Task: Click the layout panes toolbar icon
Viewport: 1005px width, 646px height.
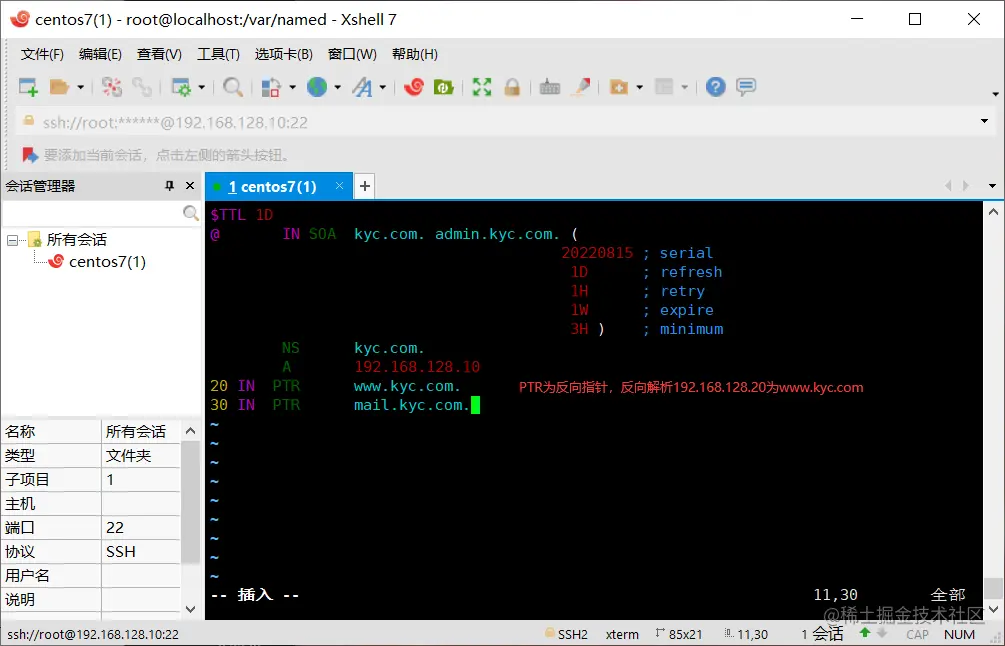Action: (664, 87)
